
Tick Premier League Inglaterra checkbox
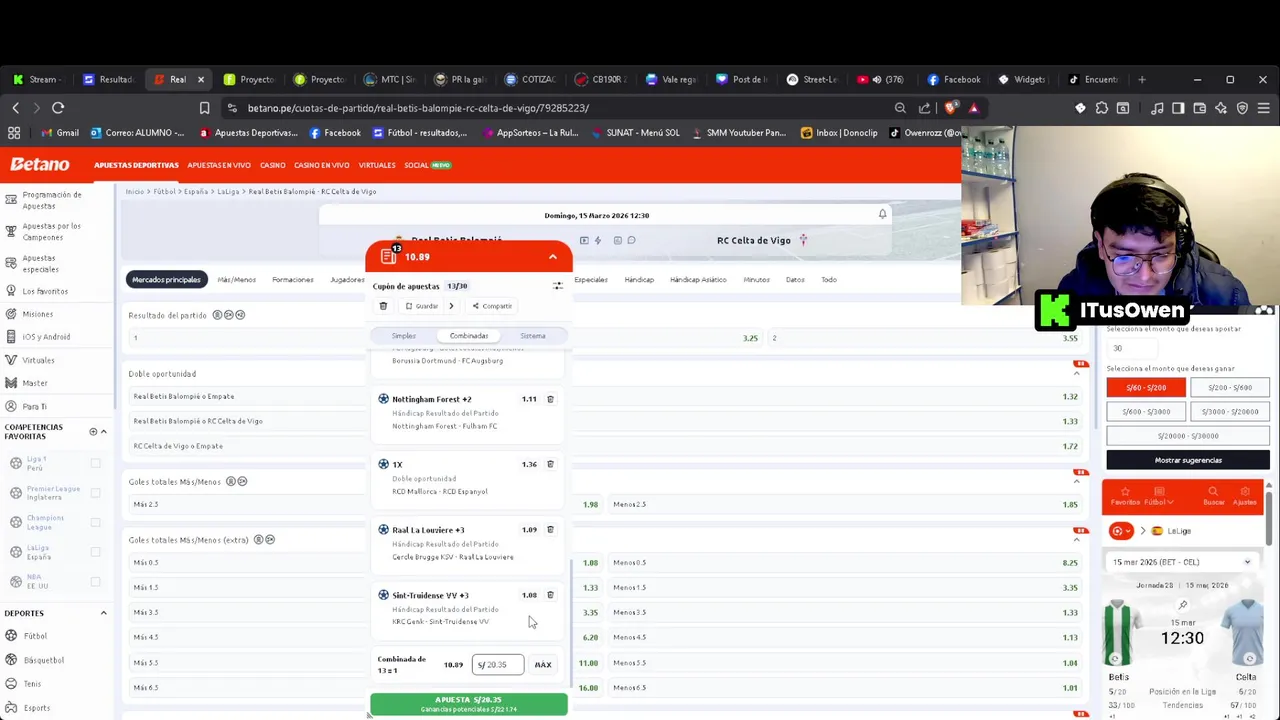tap(96, 492)
